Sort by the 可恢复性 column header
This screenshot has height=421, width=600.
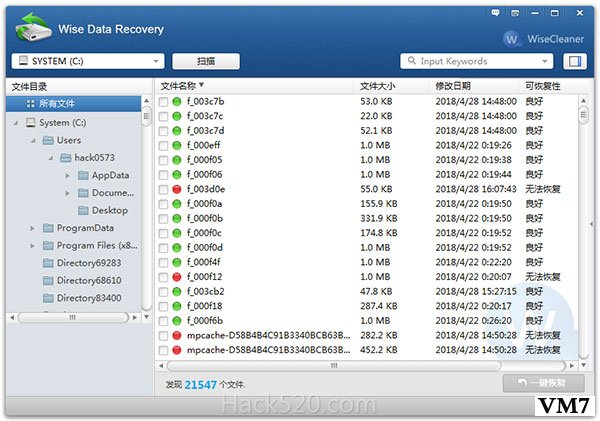click(554, 86)
